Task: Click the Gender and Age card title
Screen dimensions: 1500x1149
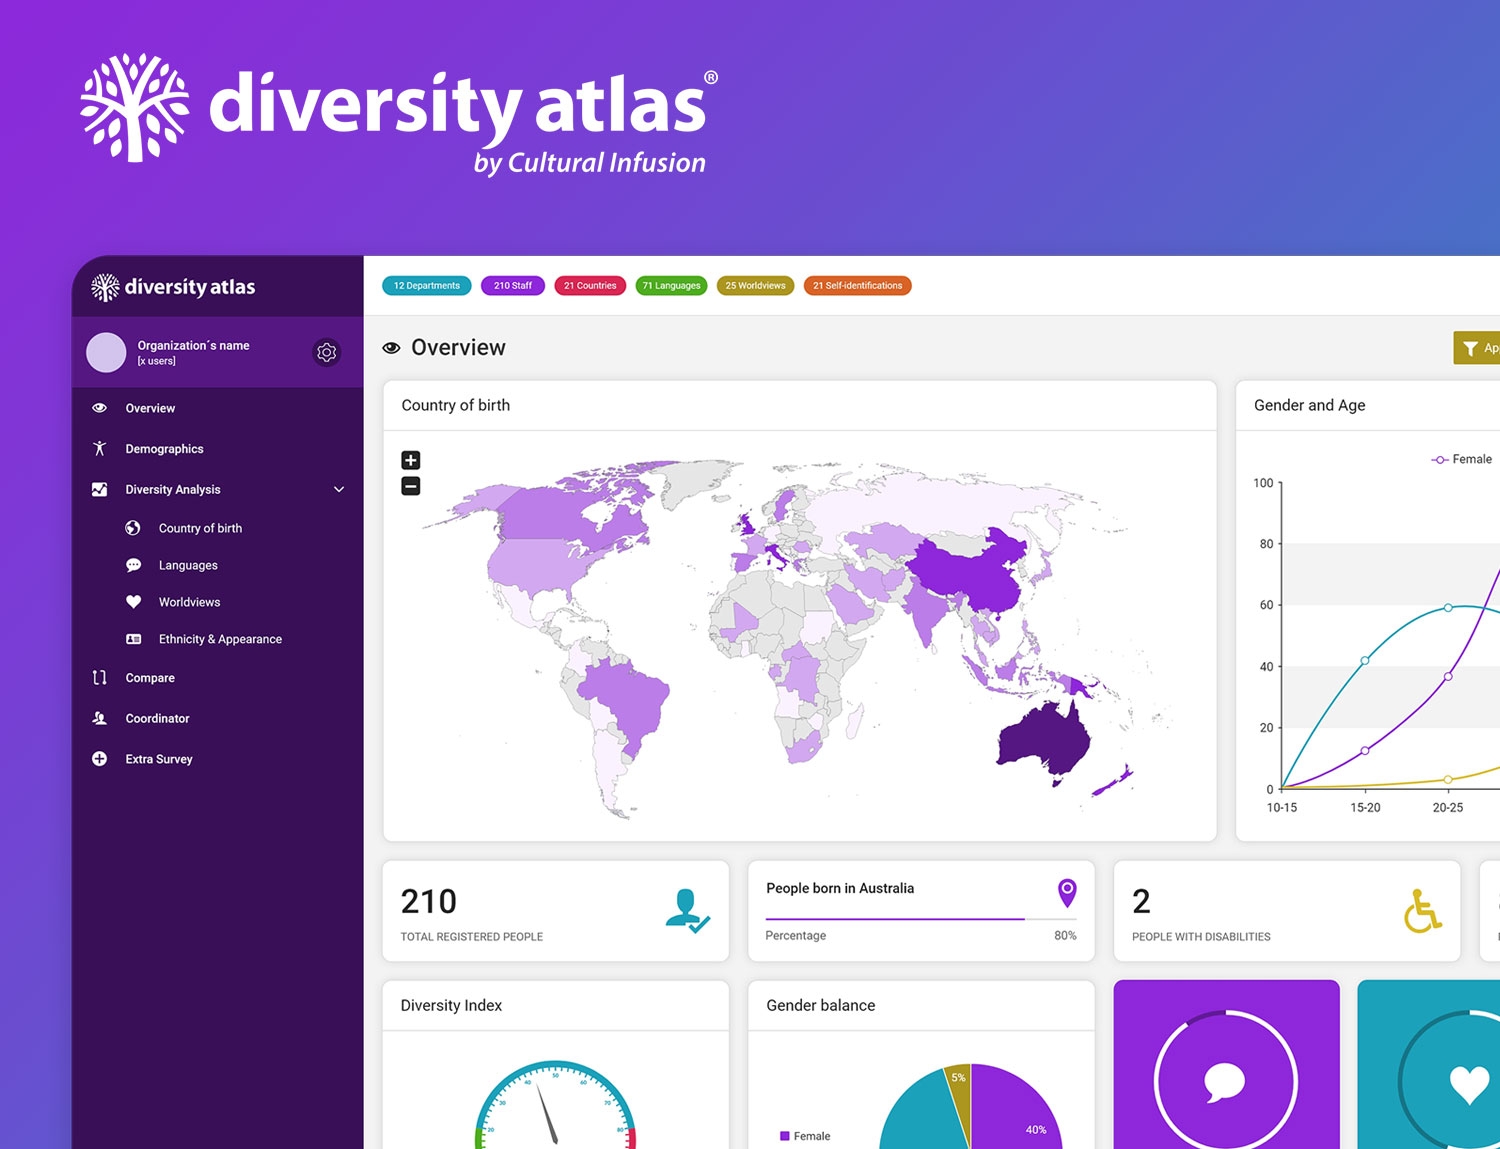Action: click(1309, 405)
